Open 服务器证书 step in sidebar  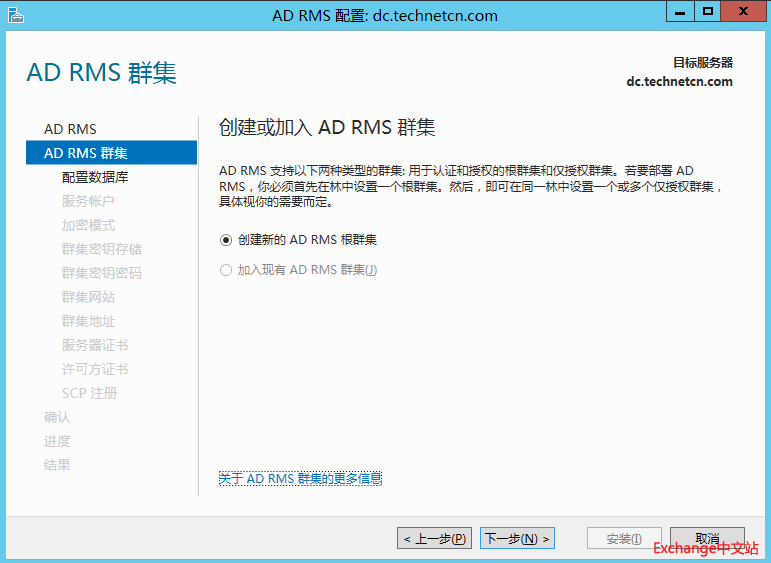point(95,345)
